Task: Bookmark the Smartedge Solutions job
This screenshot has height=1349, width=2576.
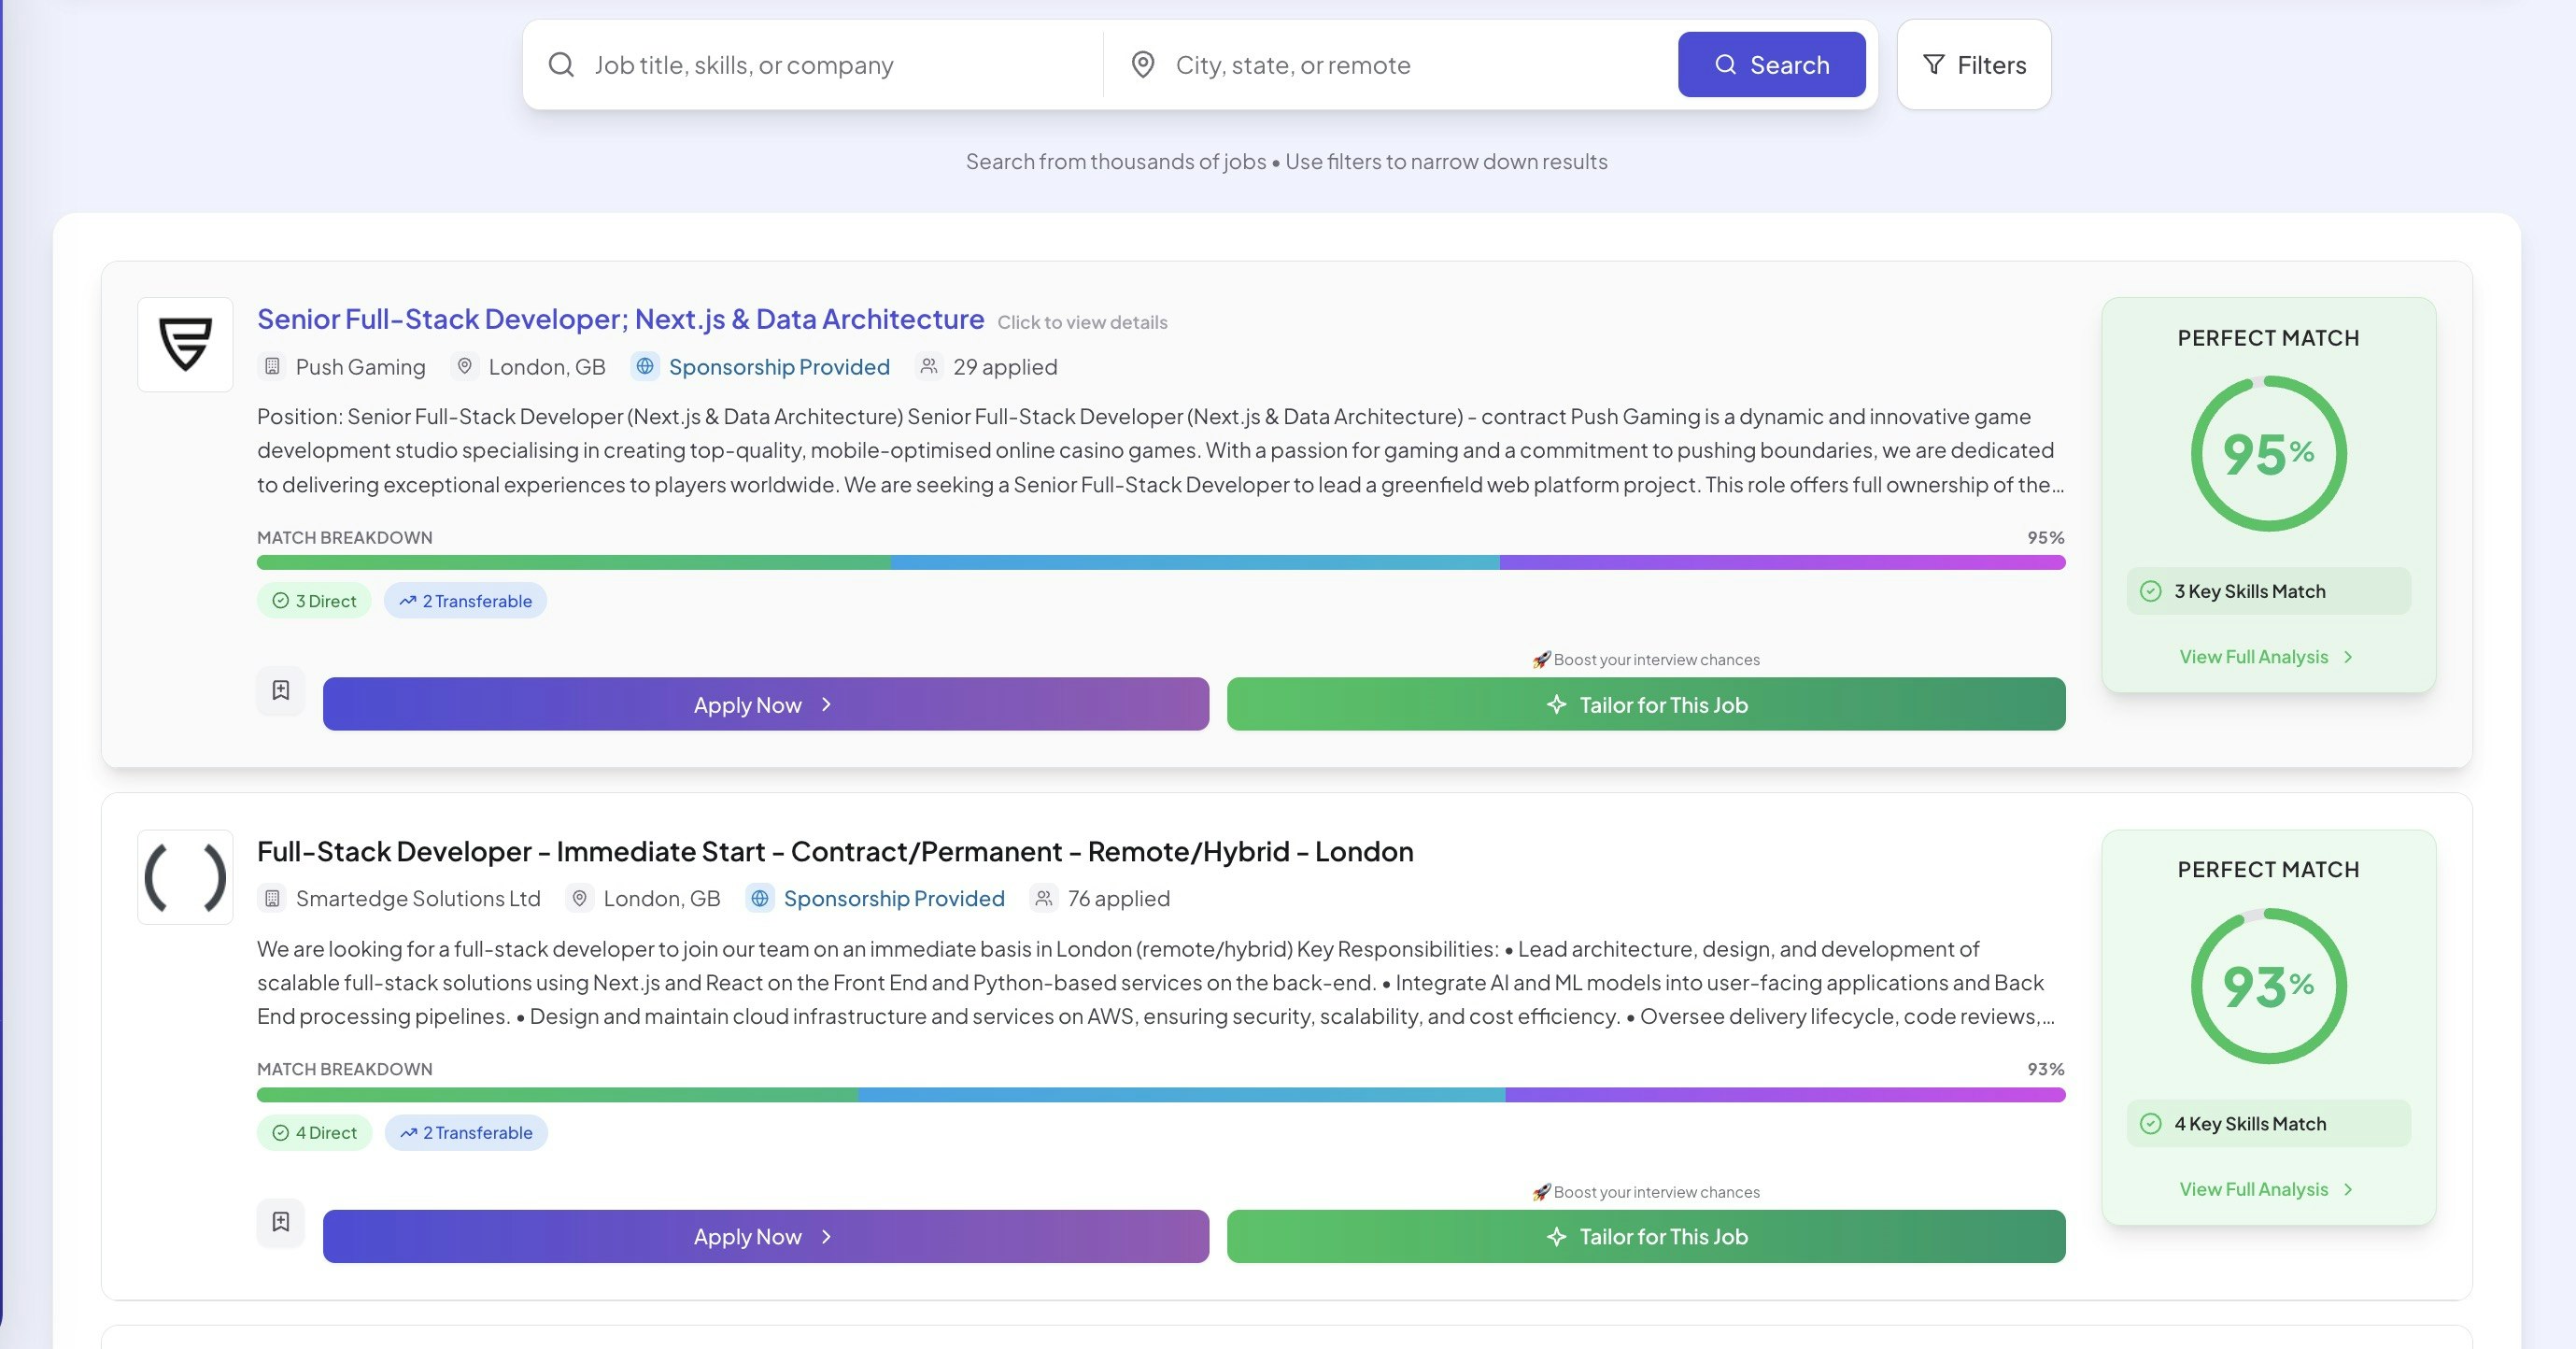Action: tap(281, 1222)
